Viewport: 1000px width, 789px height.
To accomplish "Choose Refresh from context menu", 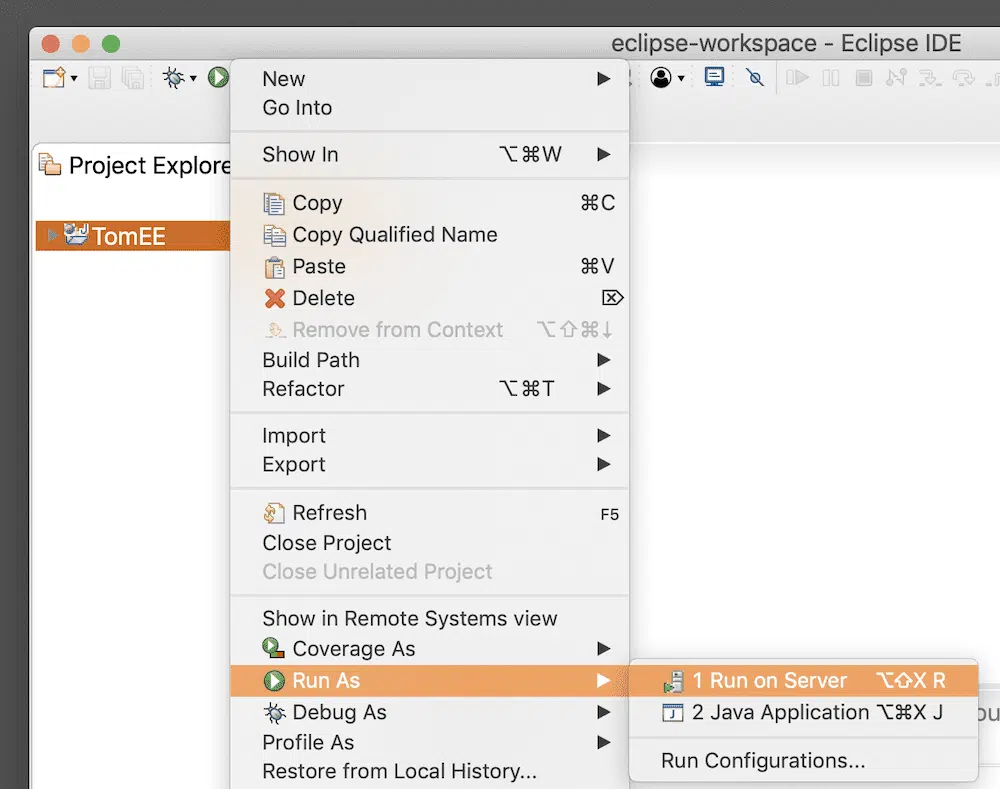I will click(x=329, y=513).
